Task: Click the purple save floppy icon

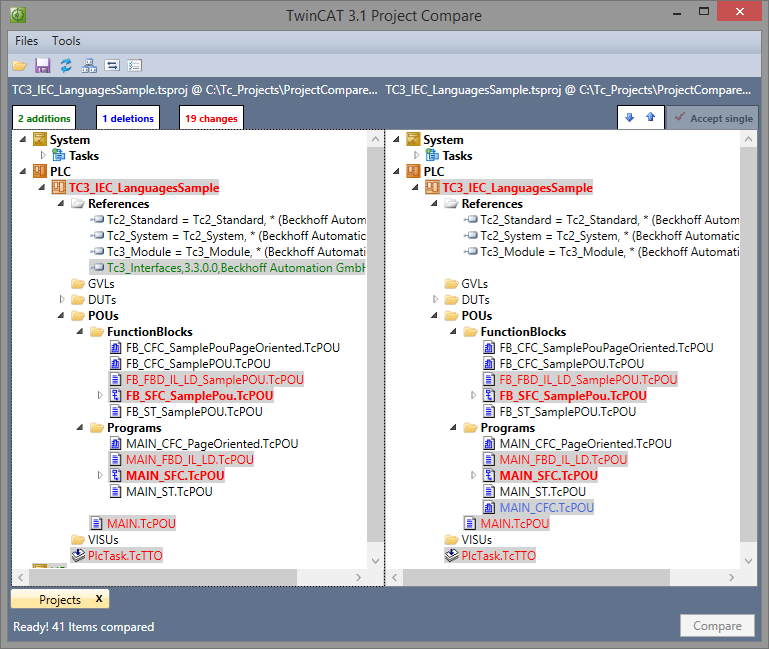Action: (x=42, y=65)
